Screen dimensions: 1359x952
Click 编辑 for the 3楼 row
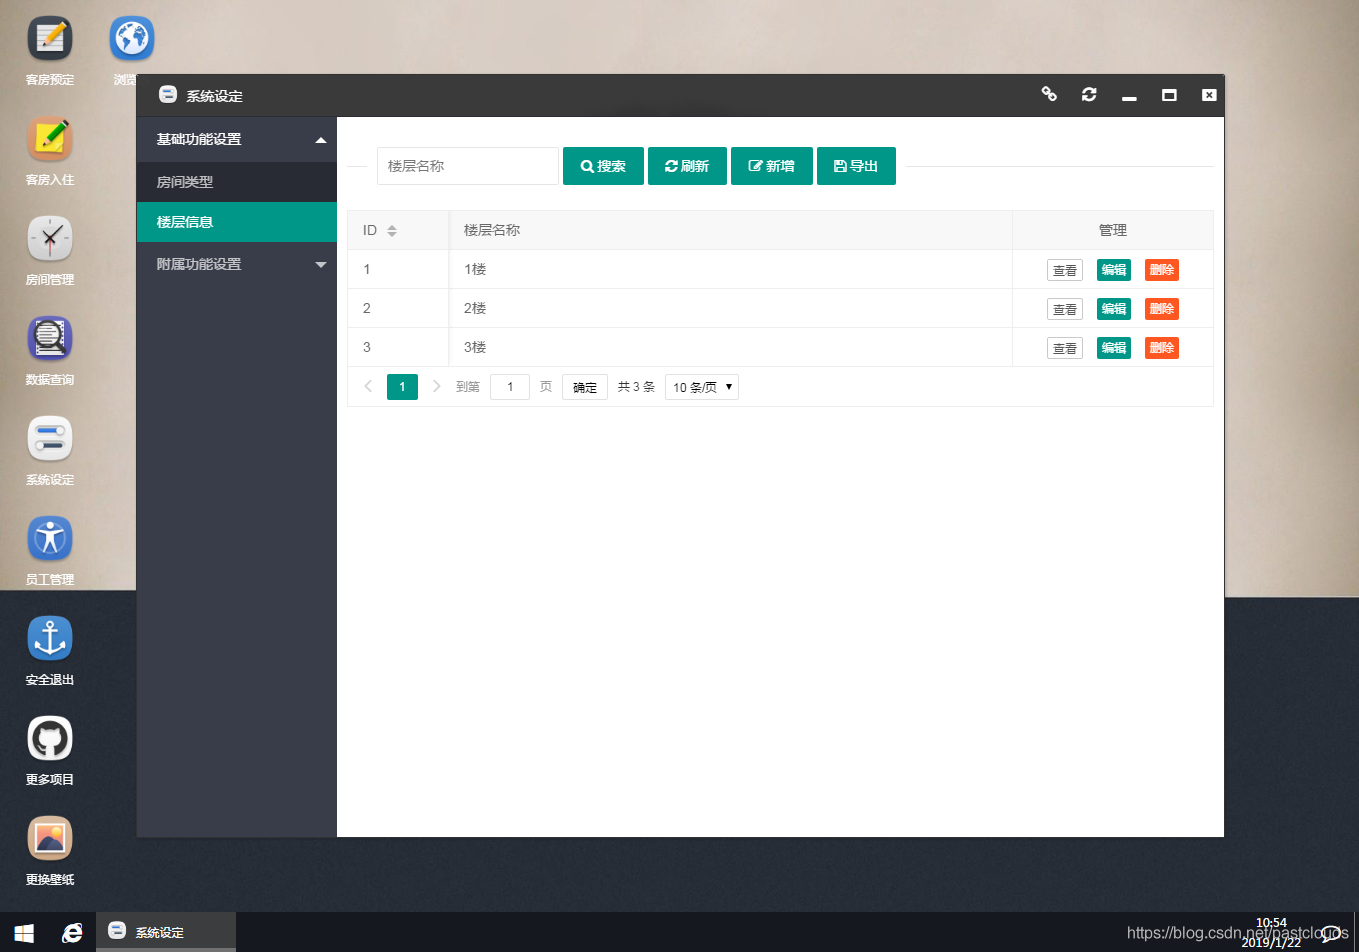coord(1114,348)
